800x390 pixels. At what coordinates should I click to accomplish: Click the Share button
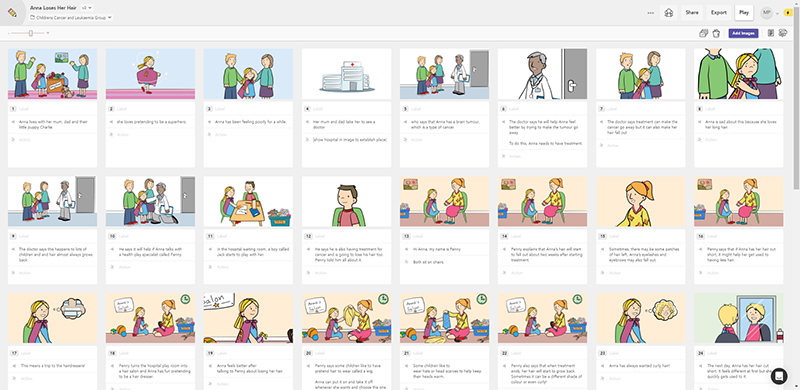pos(692,13)
